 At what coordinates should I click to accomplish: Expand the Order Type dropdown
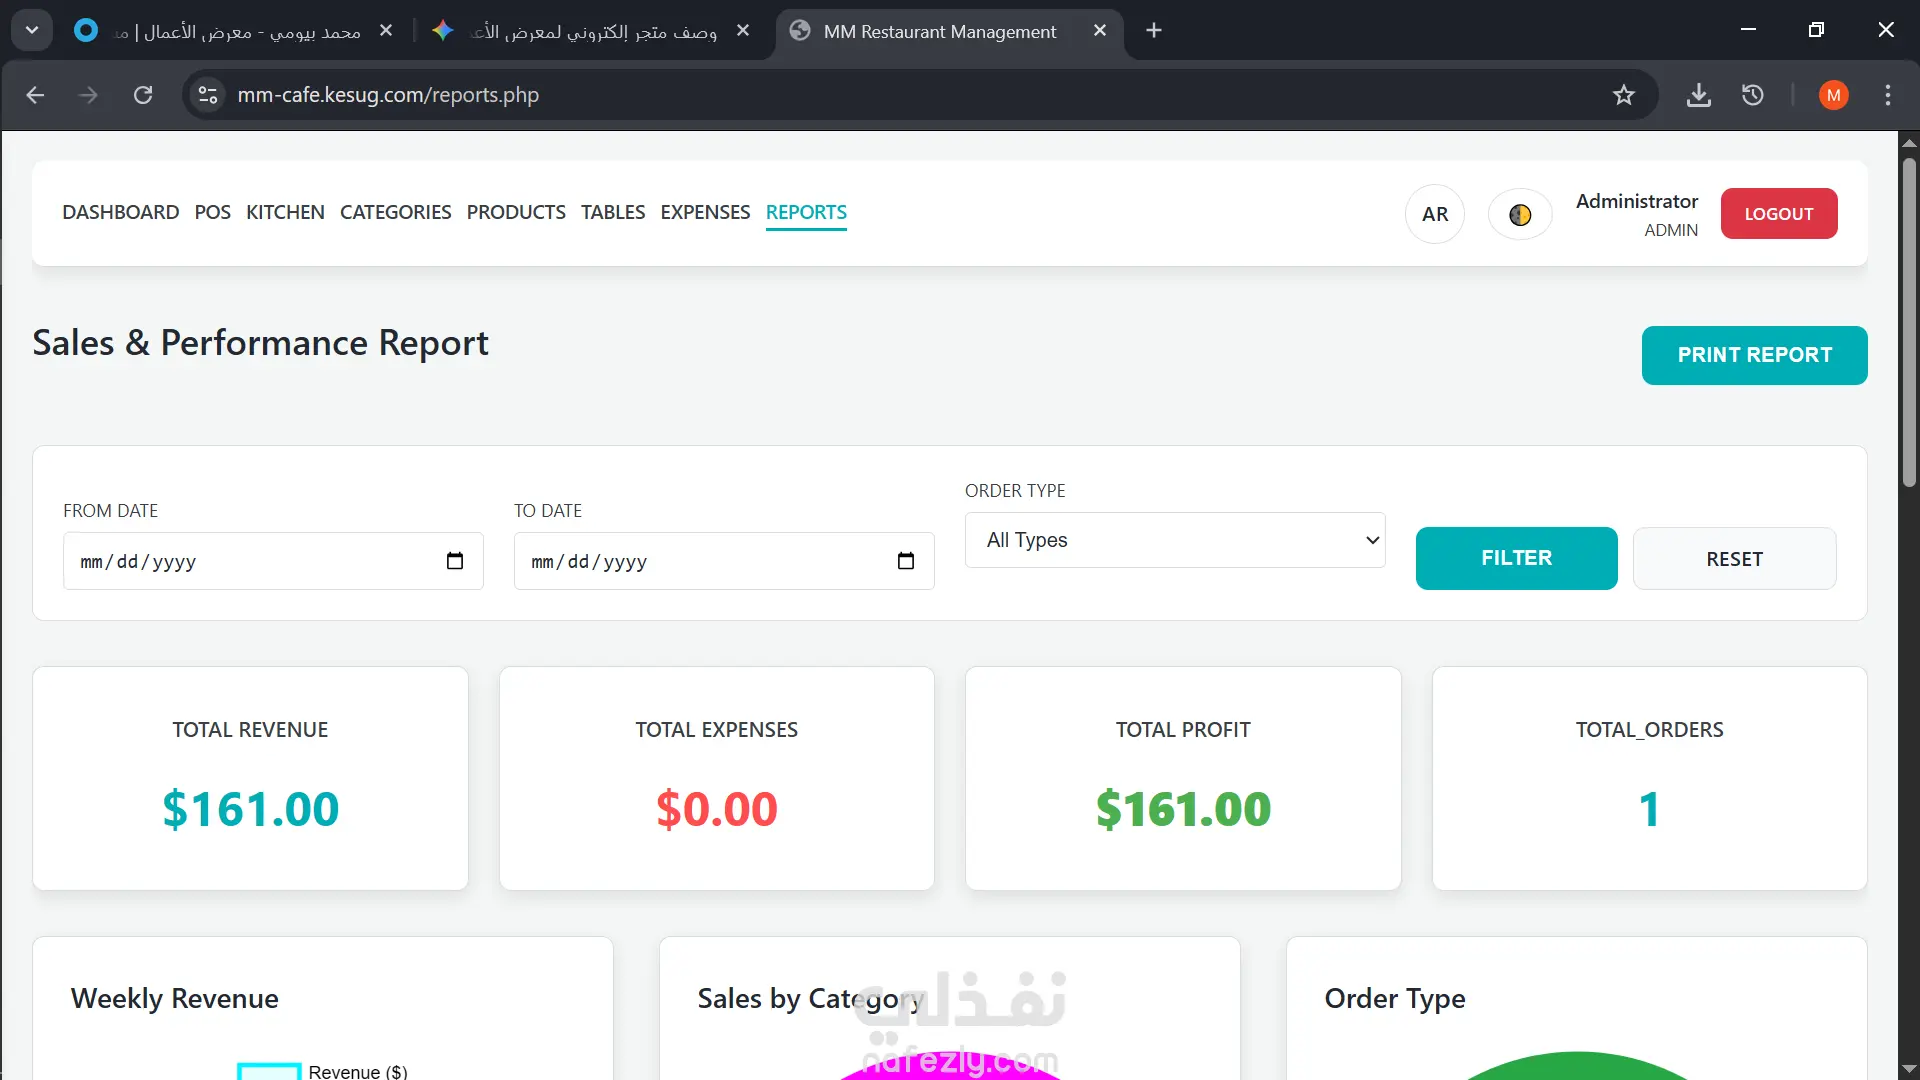tap(1175, 540)
